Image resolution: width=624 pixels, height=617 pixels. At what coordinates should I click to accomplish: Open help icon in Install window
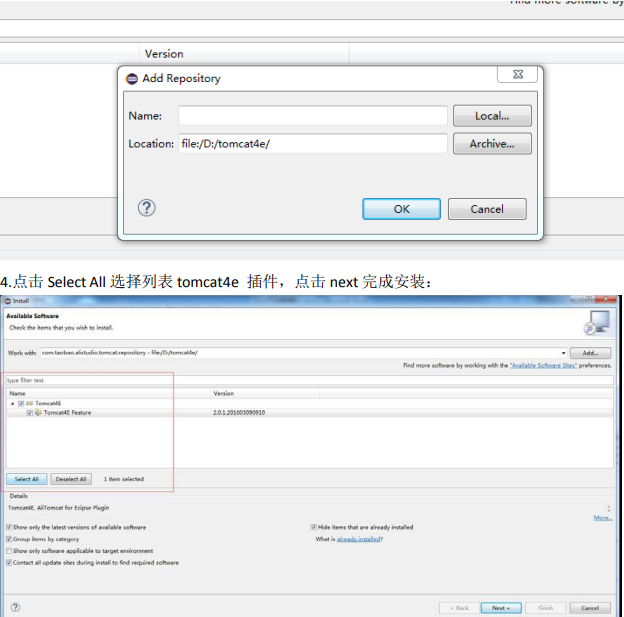click(15, 607)
